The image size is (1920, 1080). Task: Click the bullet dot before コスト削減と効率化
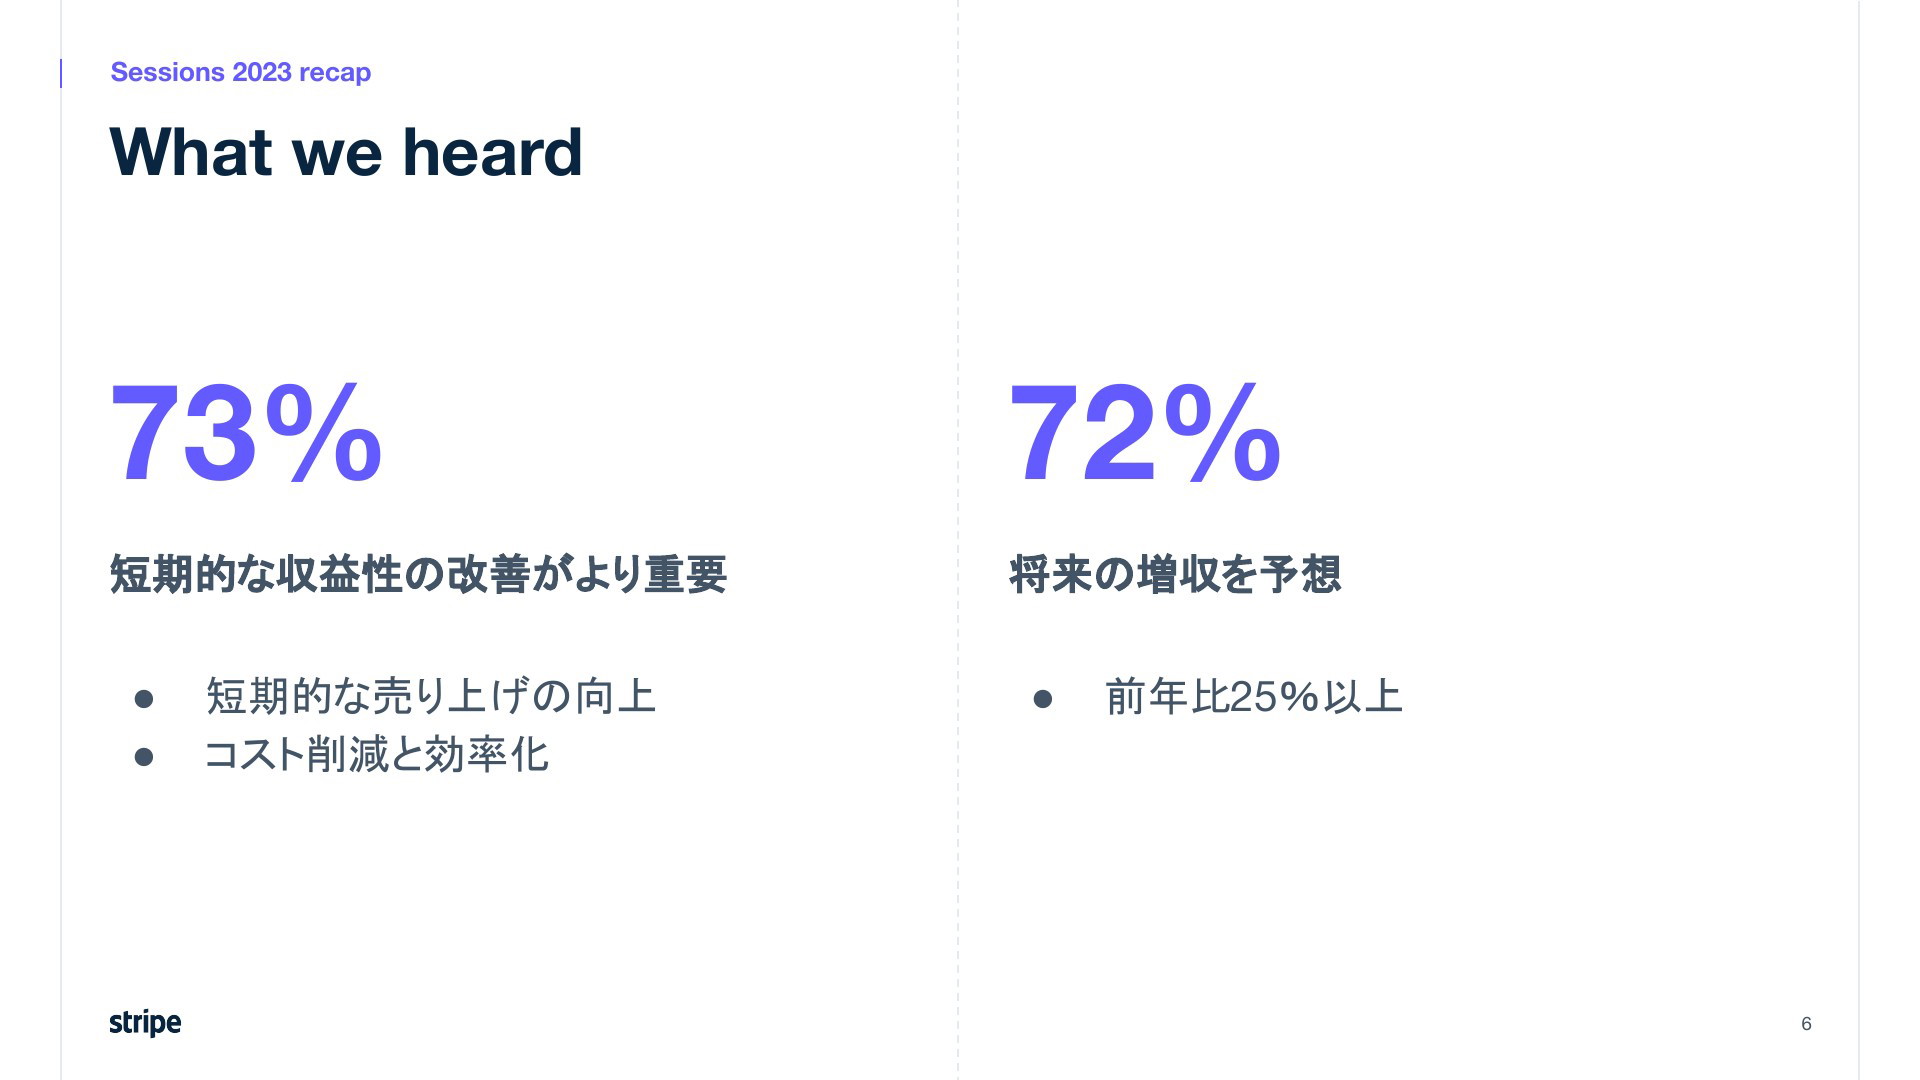(x=144, y=757)
